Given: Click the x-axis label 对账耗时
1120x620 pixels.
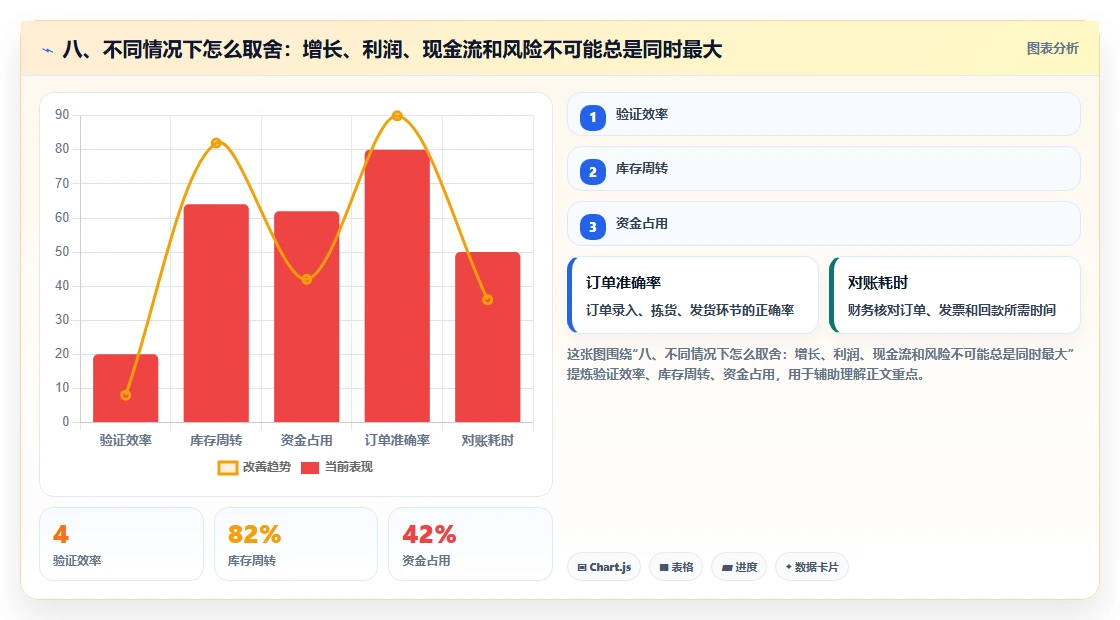Looking at the screenshot, I should point(488,441).
